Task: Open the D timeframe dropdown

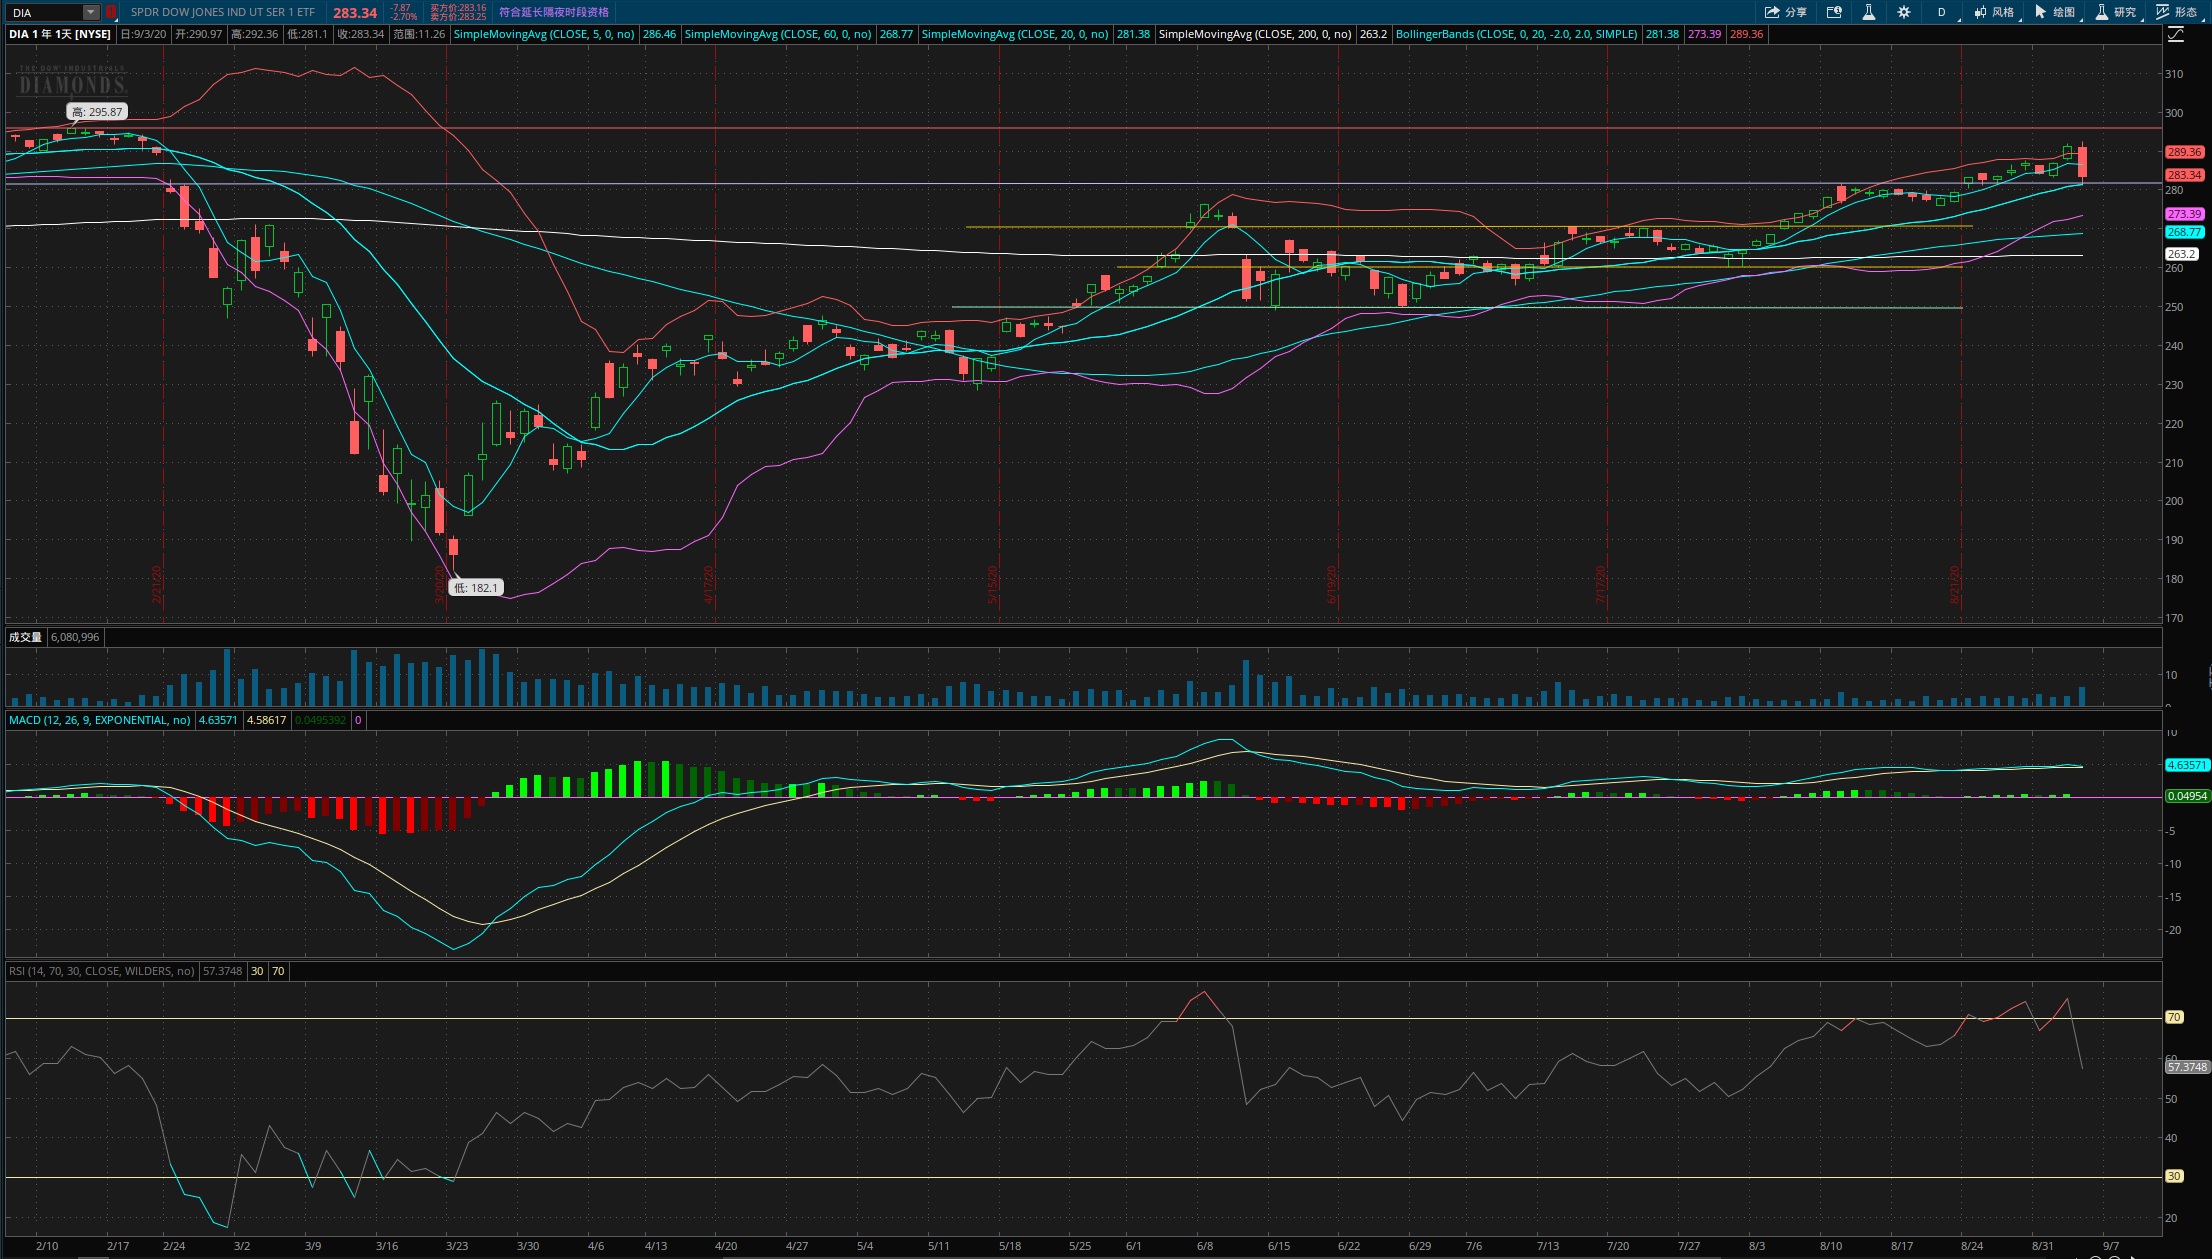Action: click(x=1942, y=12)
